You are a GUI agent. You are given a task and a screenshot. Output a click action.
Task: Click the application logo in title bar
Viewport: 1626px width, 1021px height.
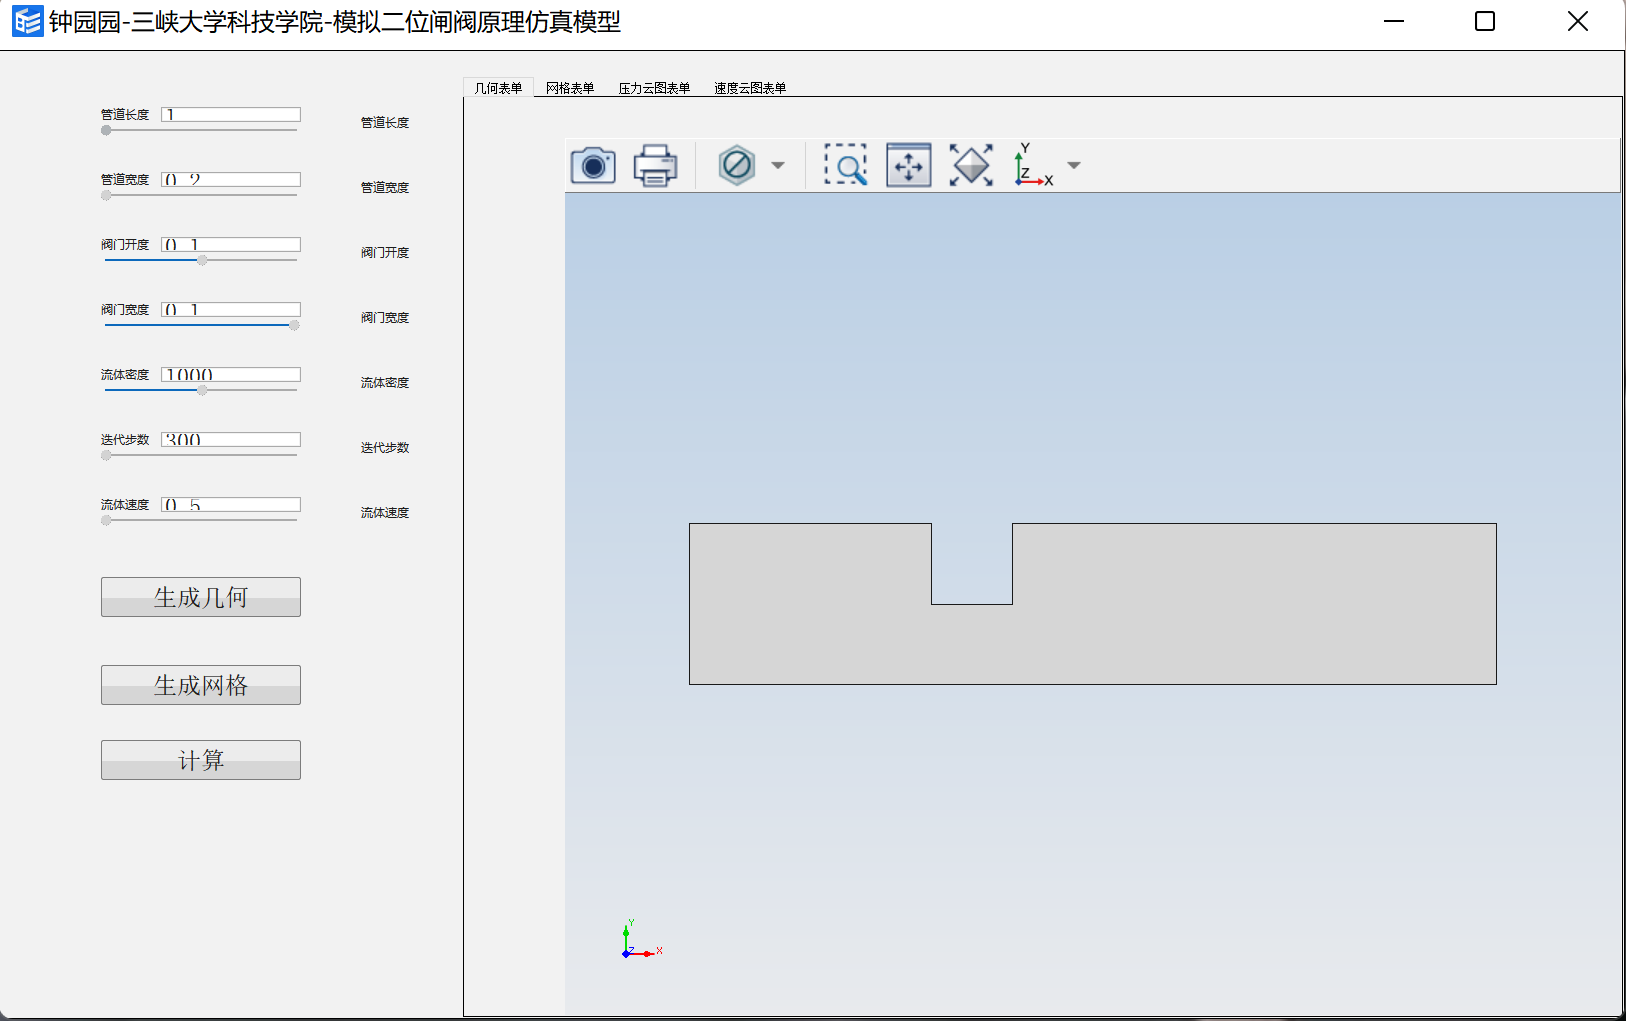(x=27, y=21)
